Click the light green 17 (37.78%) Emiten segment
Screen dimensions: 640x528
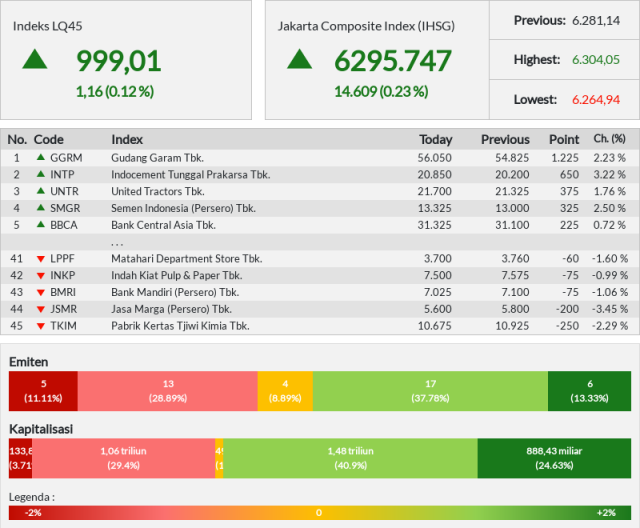pyautogui.click(x=430, y=391)
